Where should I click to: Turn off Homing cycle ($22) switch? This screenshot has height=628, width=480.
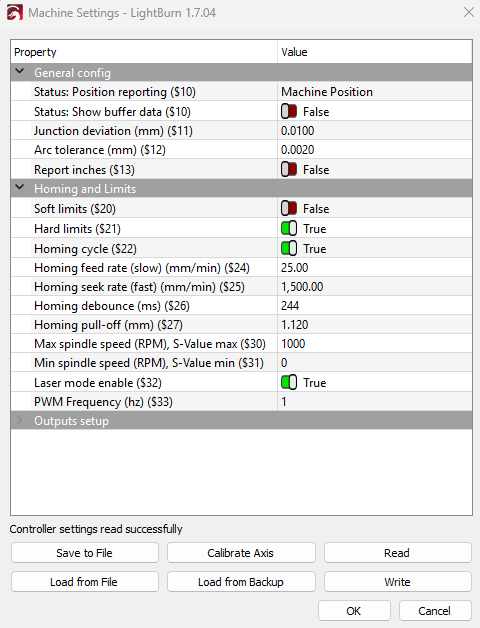click(x=289, y=249)
